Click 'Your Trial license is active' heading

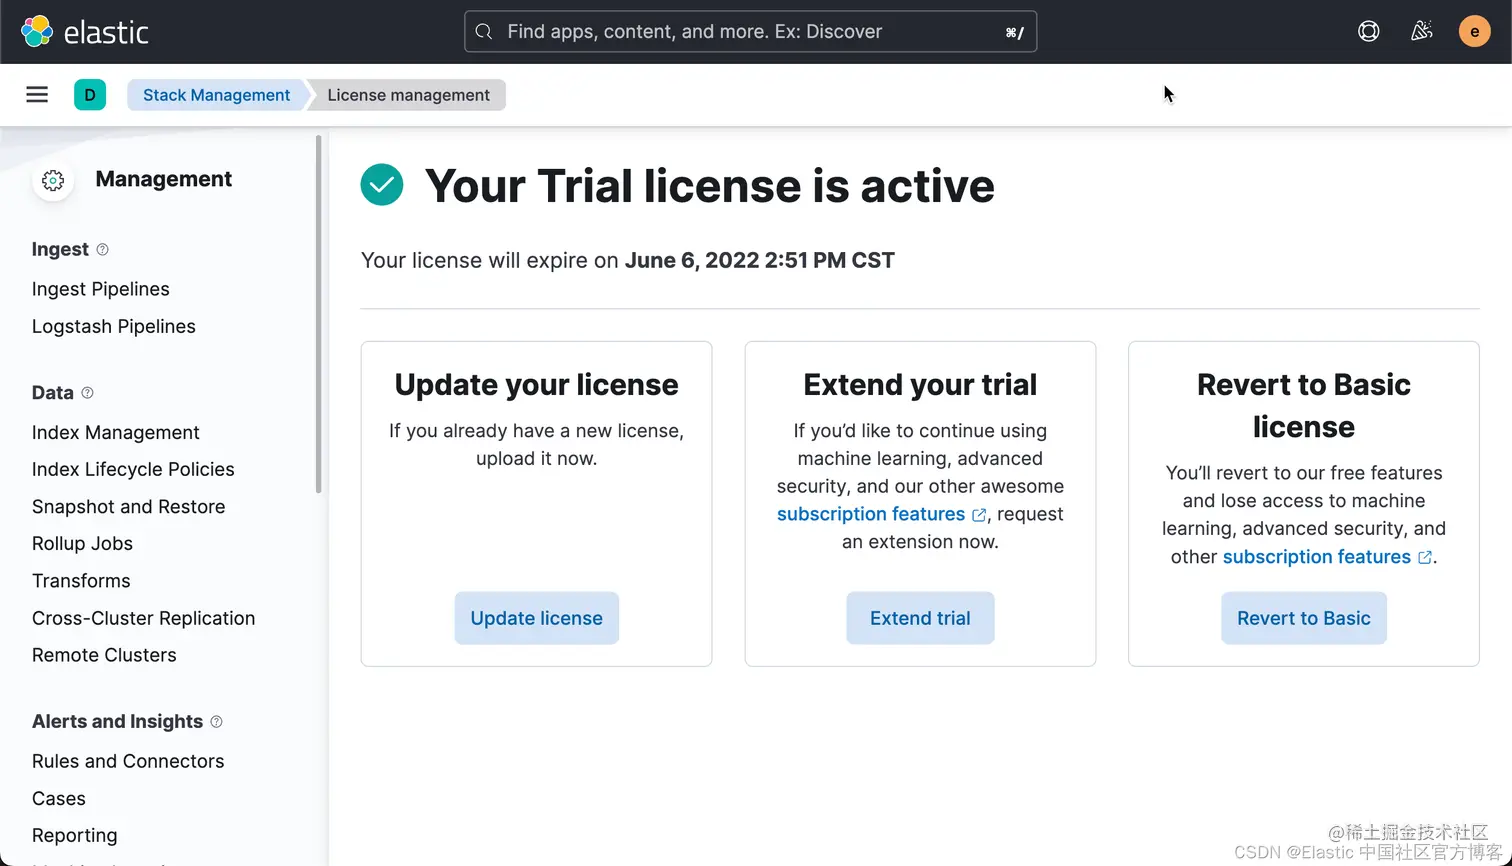pos(710,186)
